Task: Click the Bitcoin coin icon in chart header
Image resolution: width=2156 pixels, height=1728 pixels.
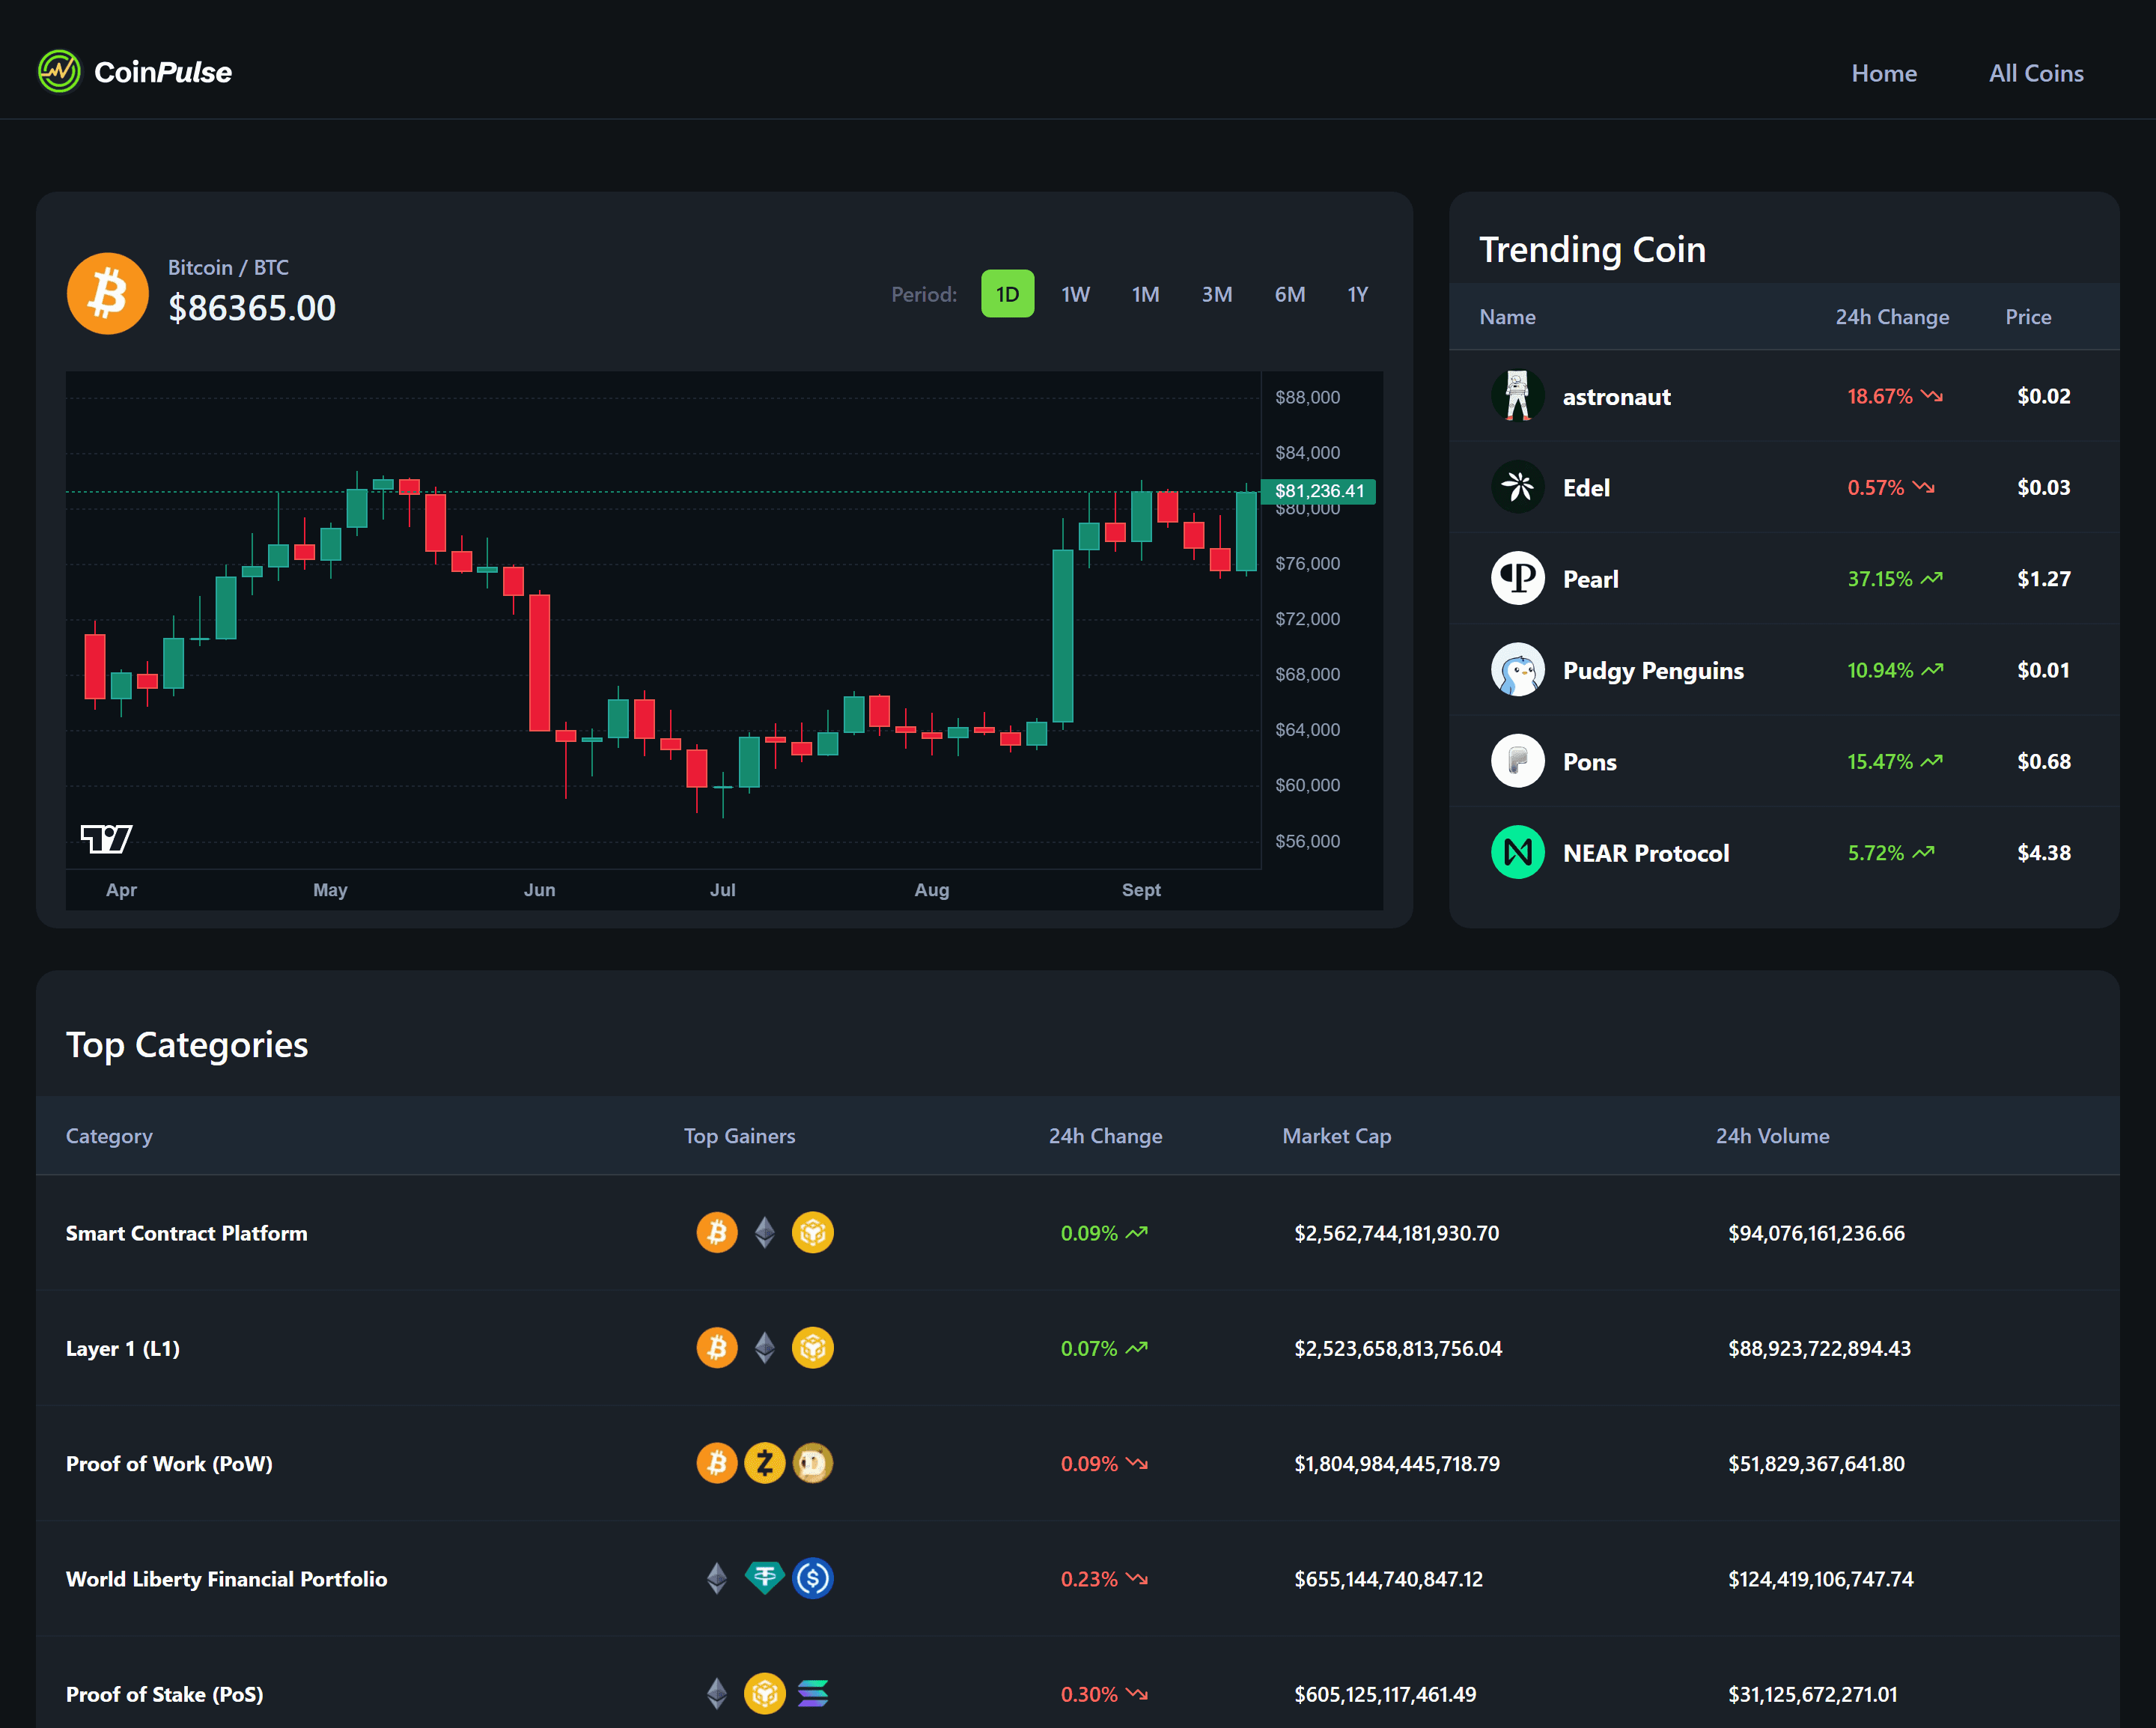Action: pos(108,293)
